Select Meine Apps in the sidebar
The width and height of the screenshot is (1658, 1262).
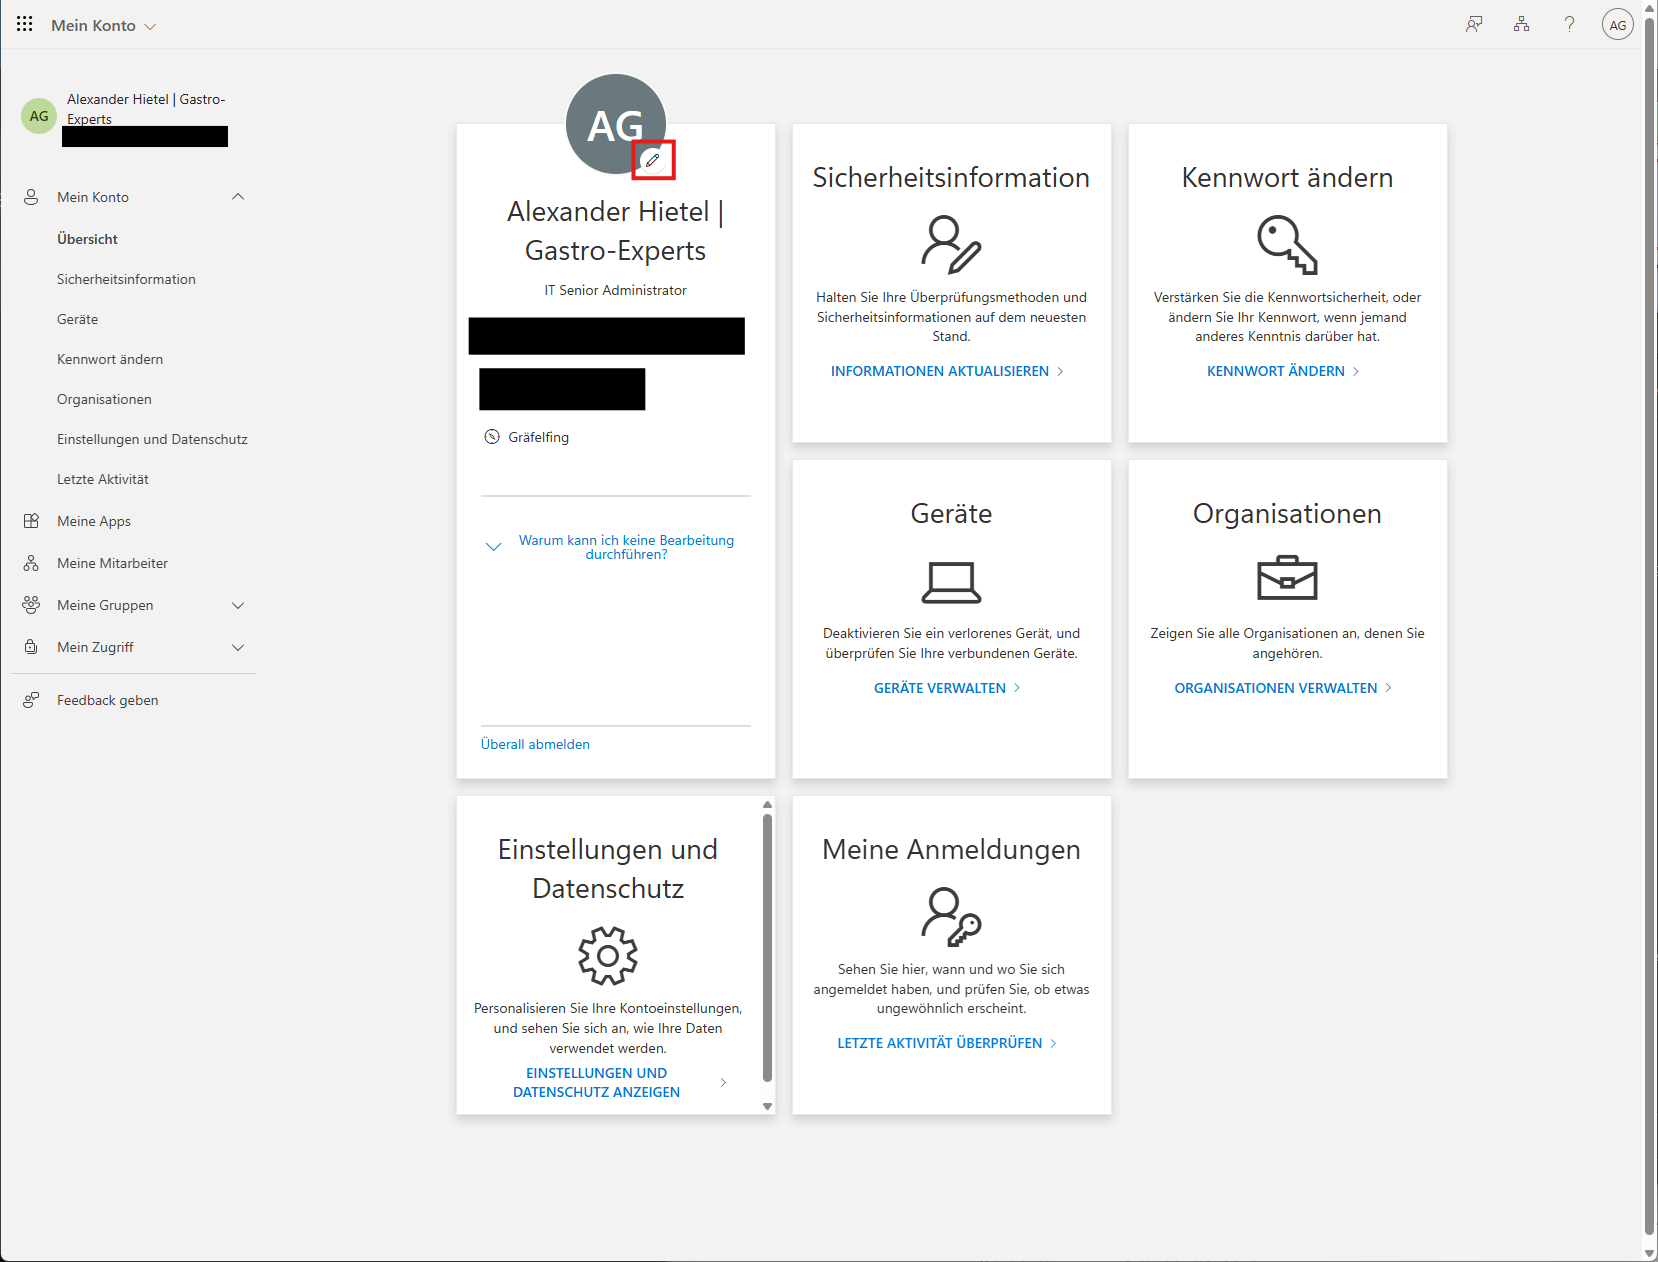coord(94,521)
